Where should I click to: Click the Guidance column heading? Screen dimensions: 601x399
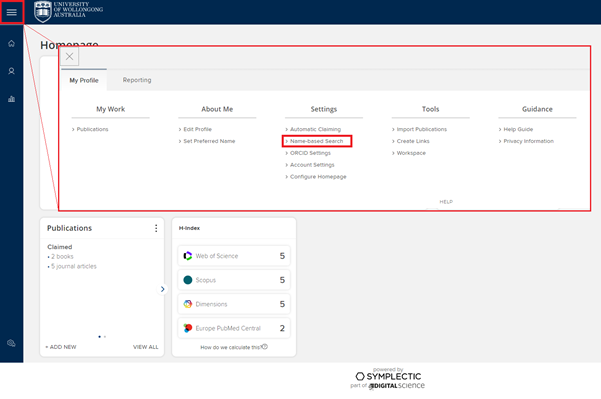click(x=537, y=109)
